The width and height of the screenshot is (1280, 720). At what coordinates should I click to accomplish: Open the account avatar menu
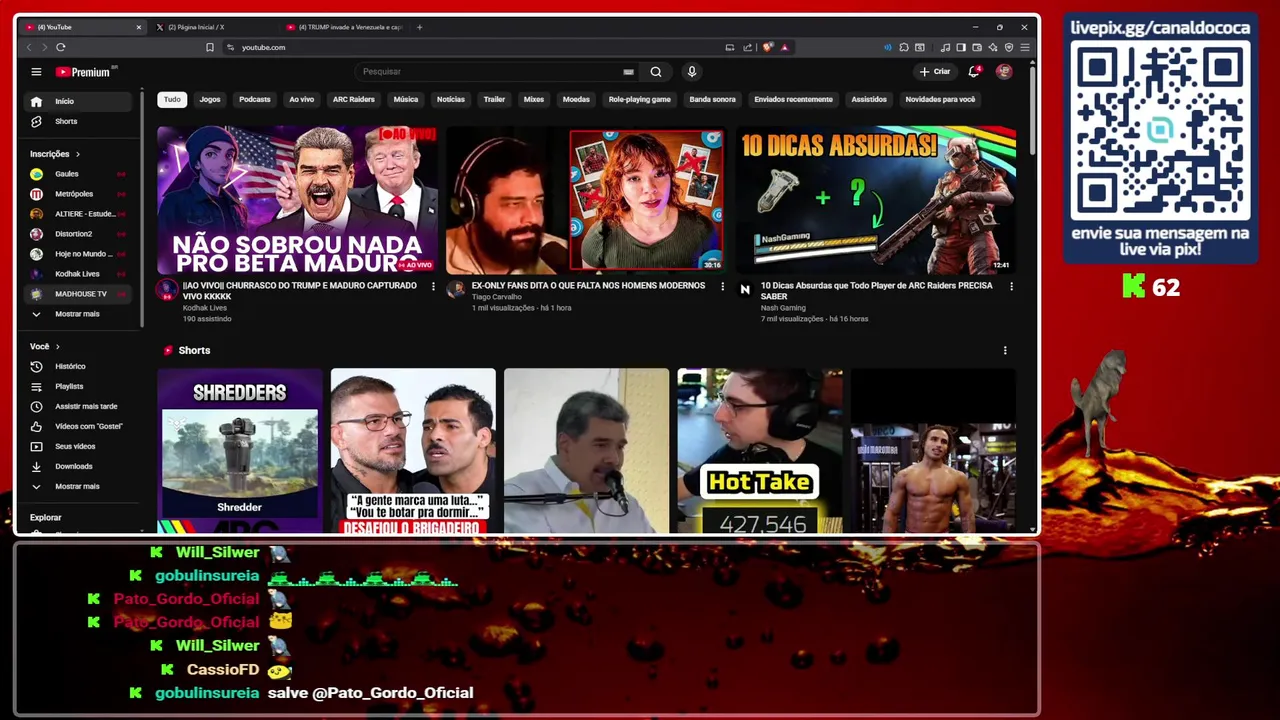(x=1004, y=72)
